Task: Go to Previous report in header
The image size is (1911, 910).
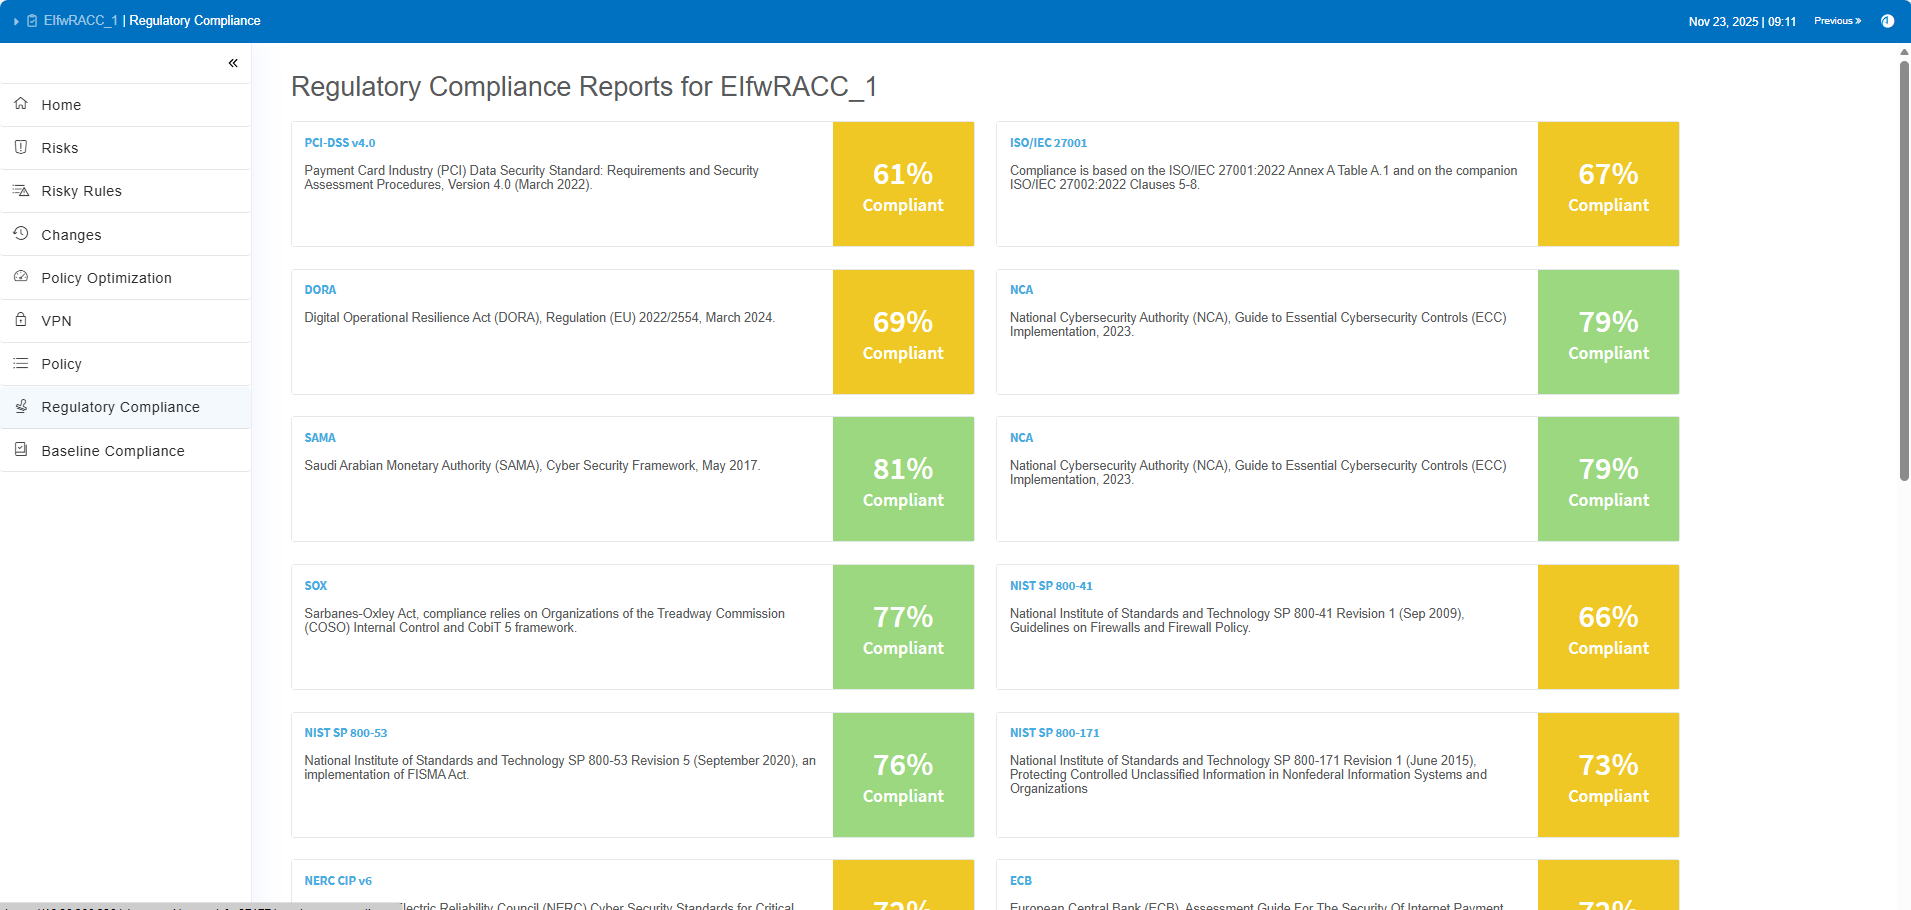Action: pos(1837,21)
